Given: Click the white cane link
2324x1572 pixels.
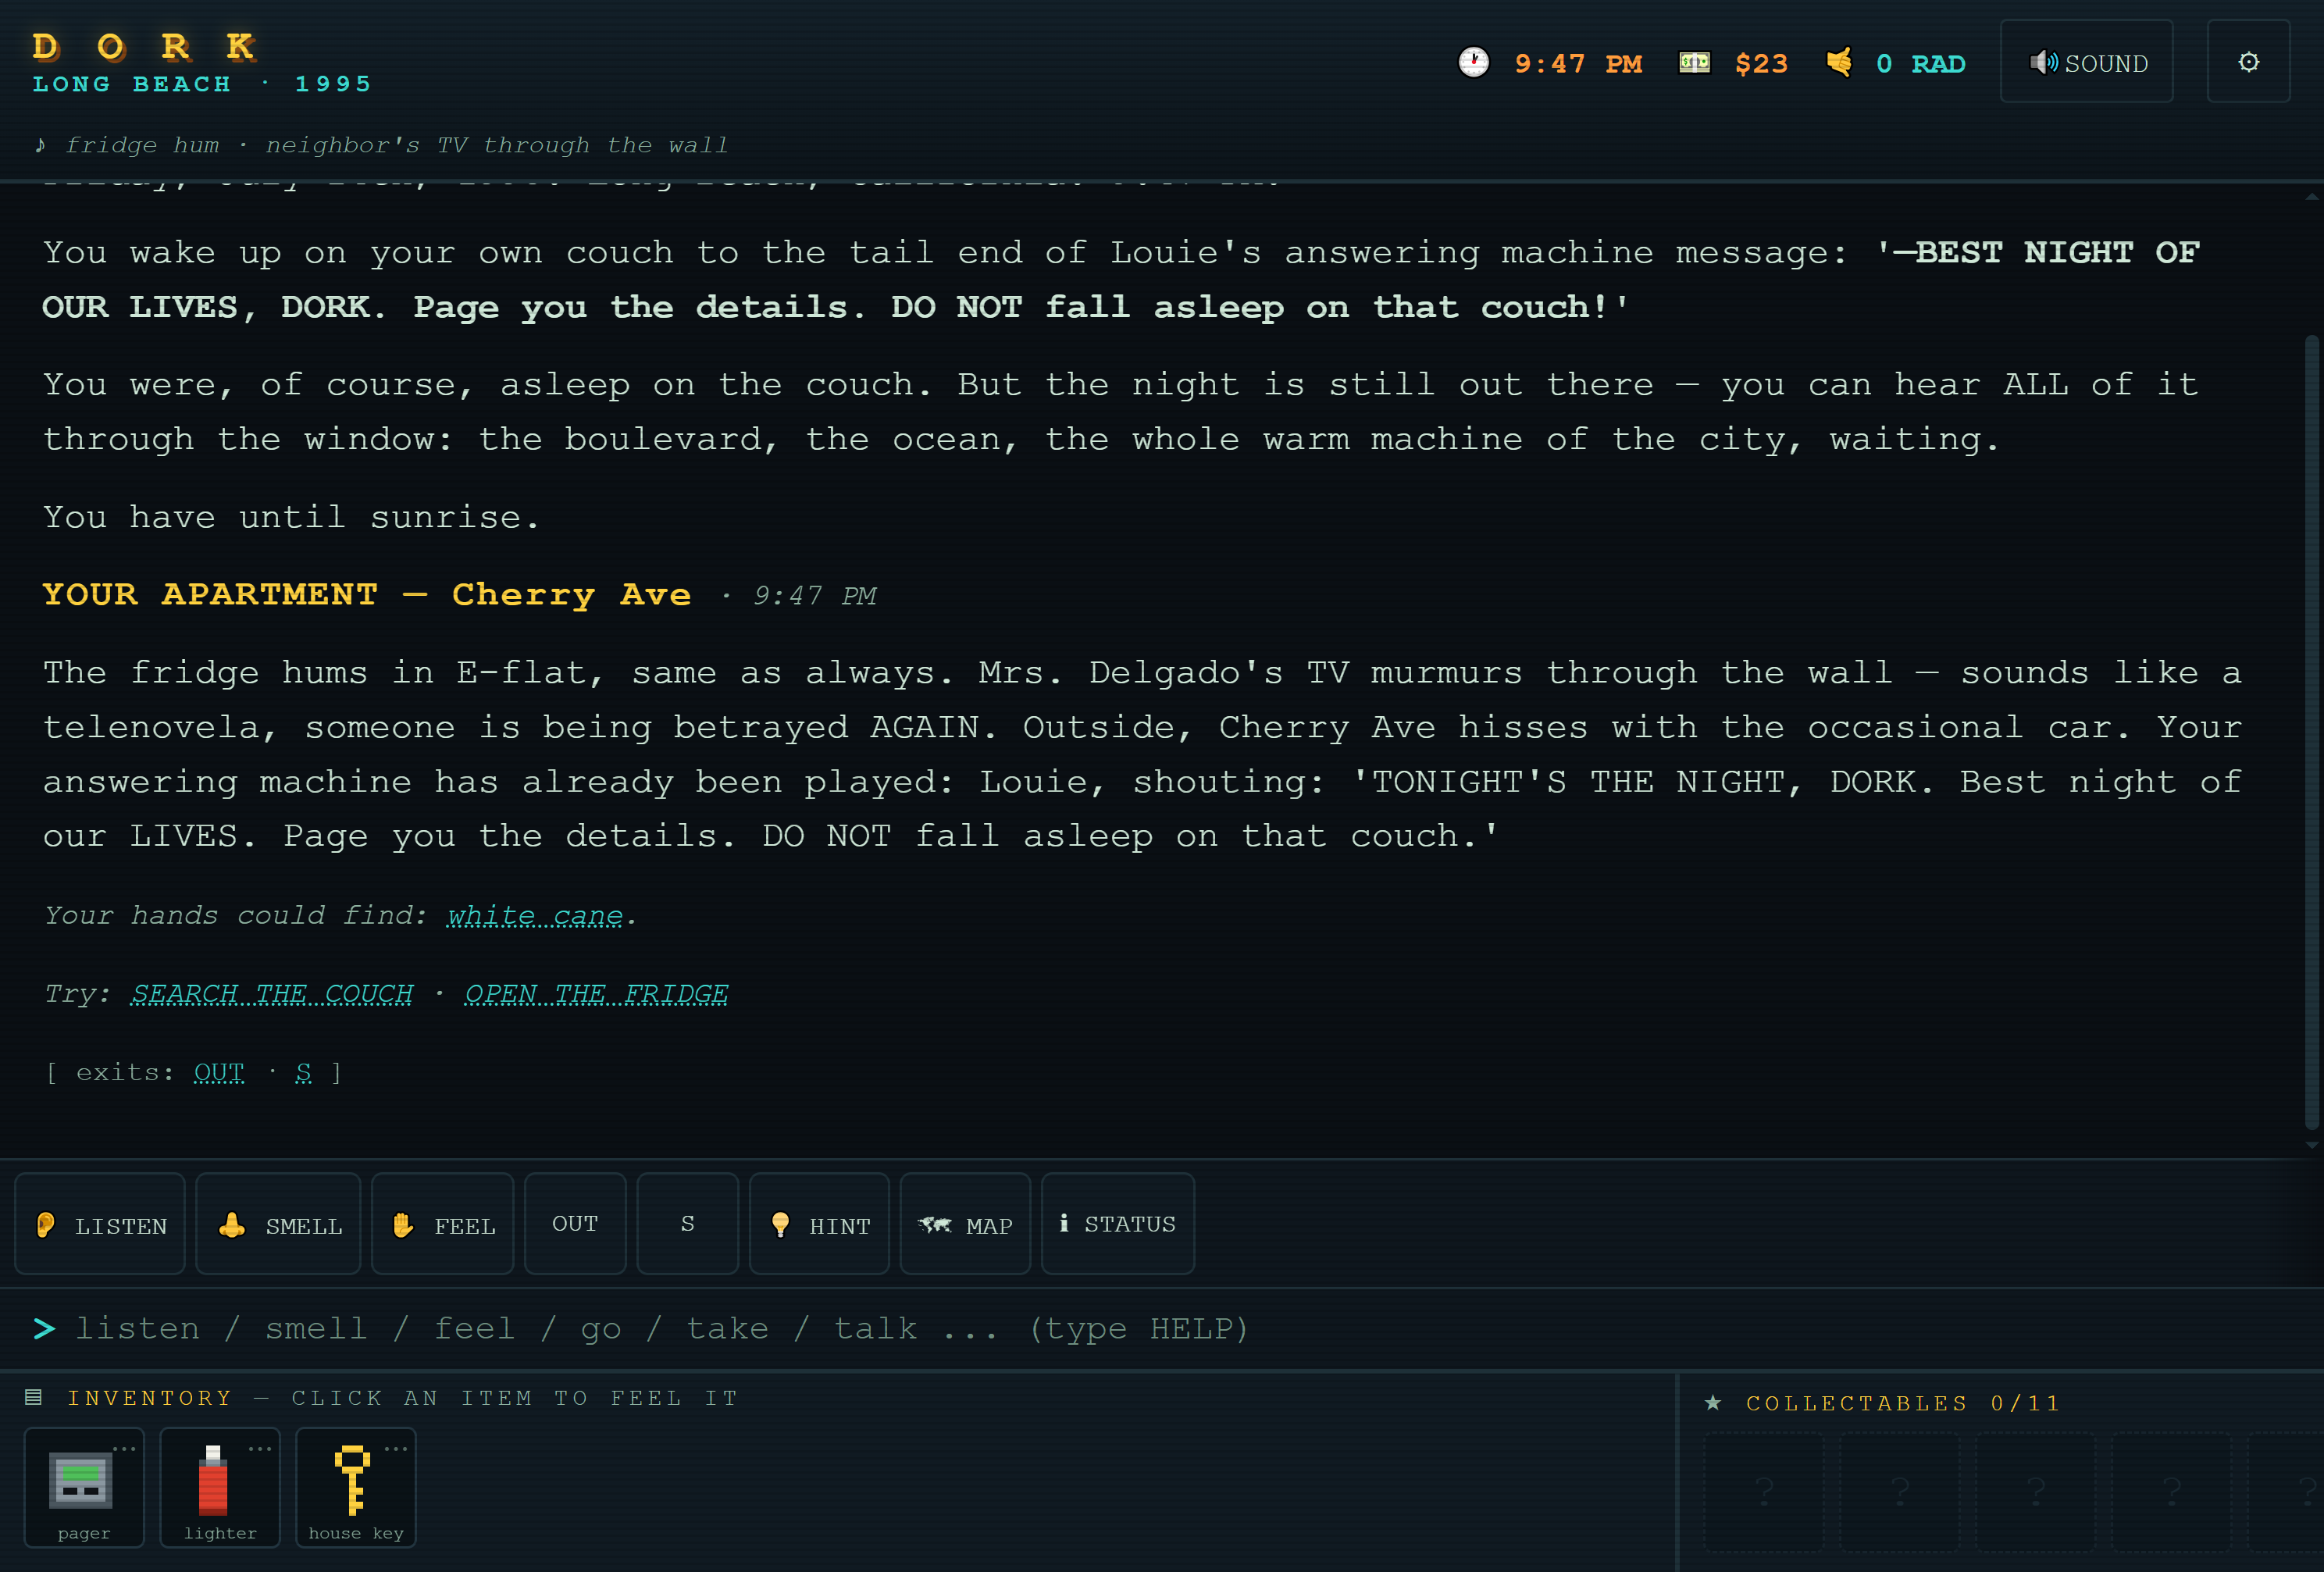Looking at the screenshot, I should [535, 916].
